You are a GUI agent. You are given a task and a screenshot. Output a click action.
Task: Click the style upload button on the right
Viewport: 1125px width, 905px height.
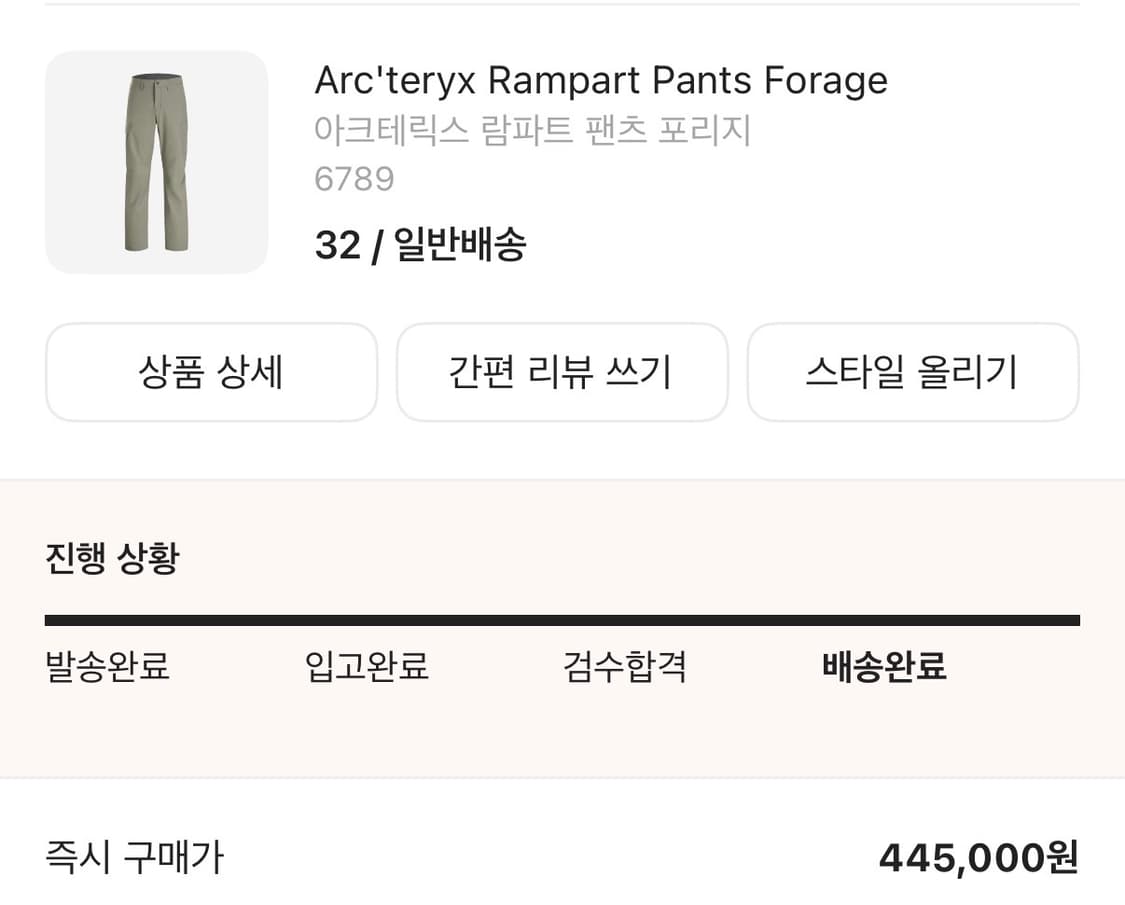click(x=913, y=372)
